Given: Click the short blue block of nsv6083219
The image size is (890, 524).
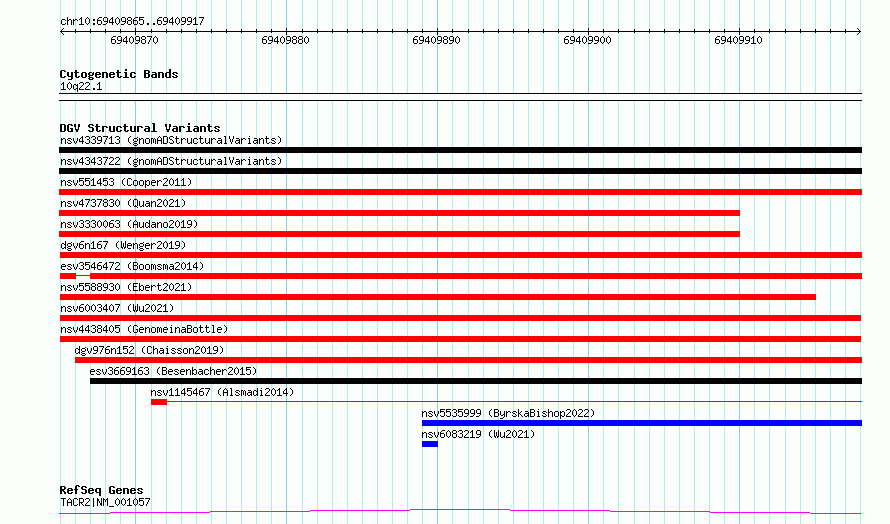Looking at the screenshot, I should coord(430,444).
